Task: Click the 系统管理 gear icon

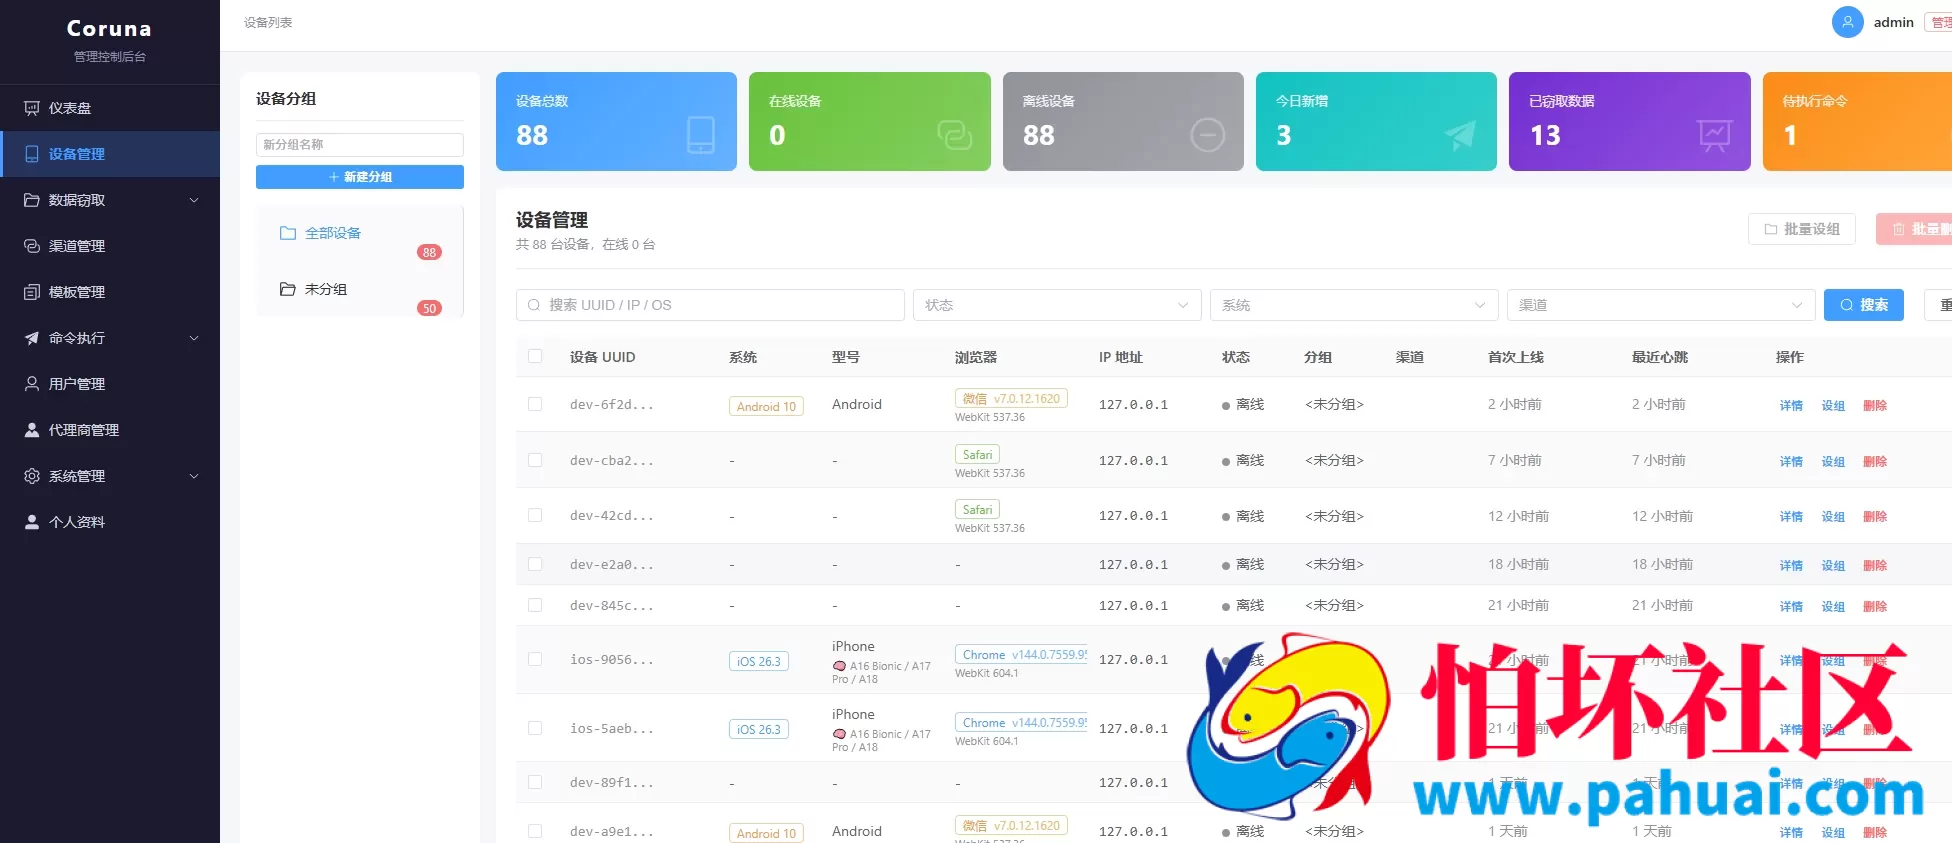Action: [x=32, y=476]
